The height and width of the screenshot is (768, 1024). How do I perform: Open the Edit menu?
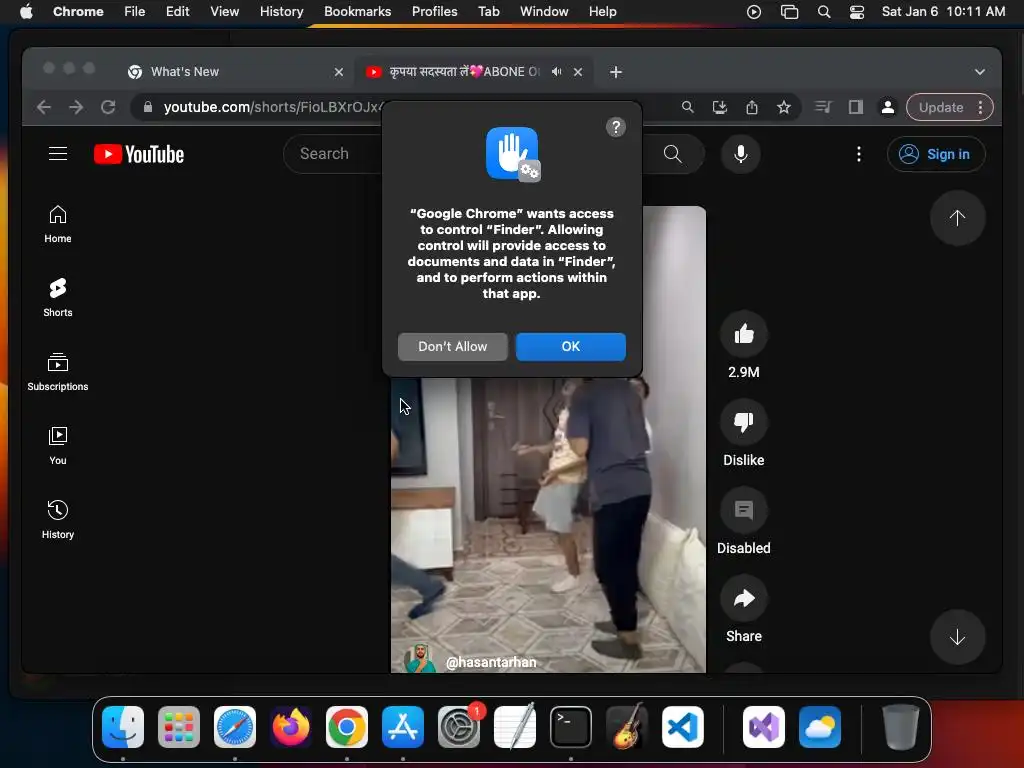click(178, 12)
